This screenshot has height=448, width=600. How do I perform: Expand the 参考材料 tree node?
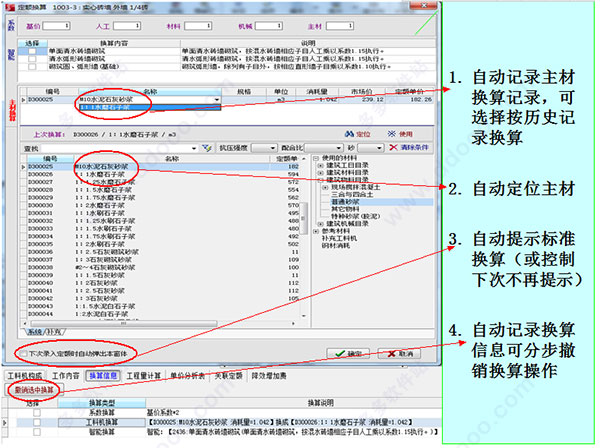[316, 231]
